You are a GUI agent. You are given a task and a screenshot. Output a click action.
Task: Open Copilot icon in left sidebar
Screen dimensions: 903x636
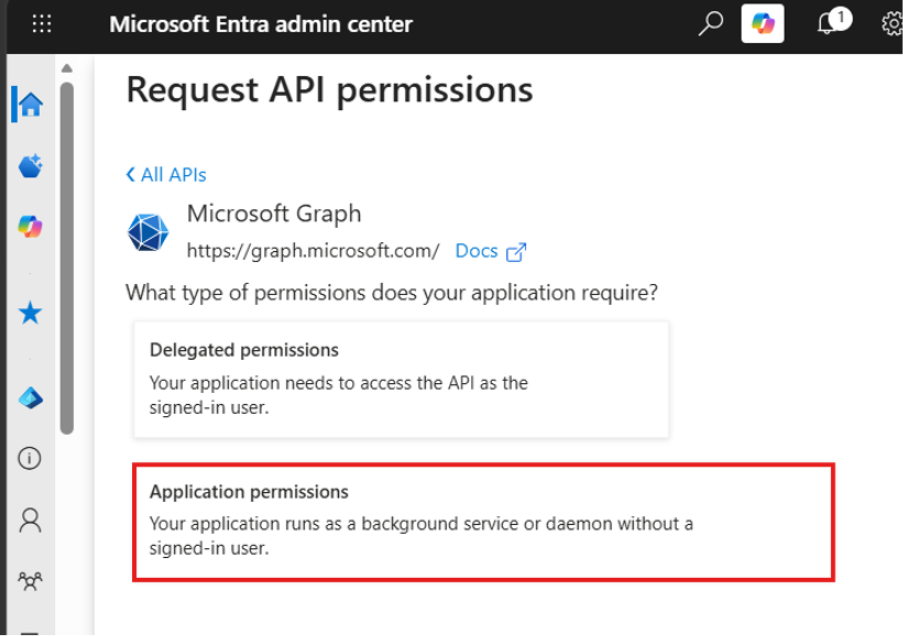tap(30, 226)
